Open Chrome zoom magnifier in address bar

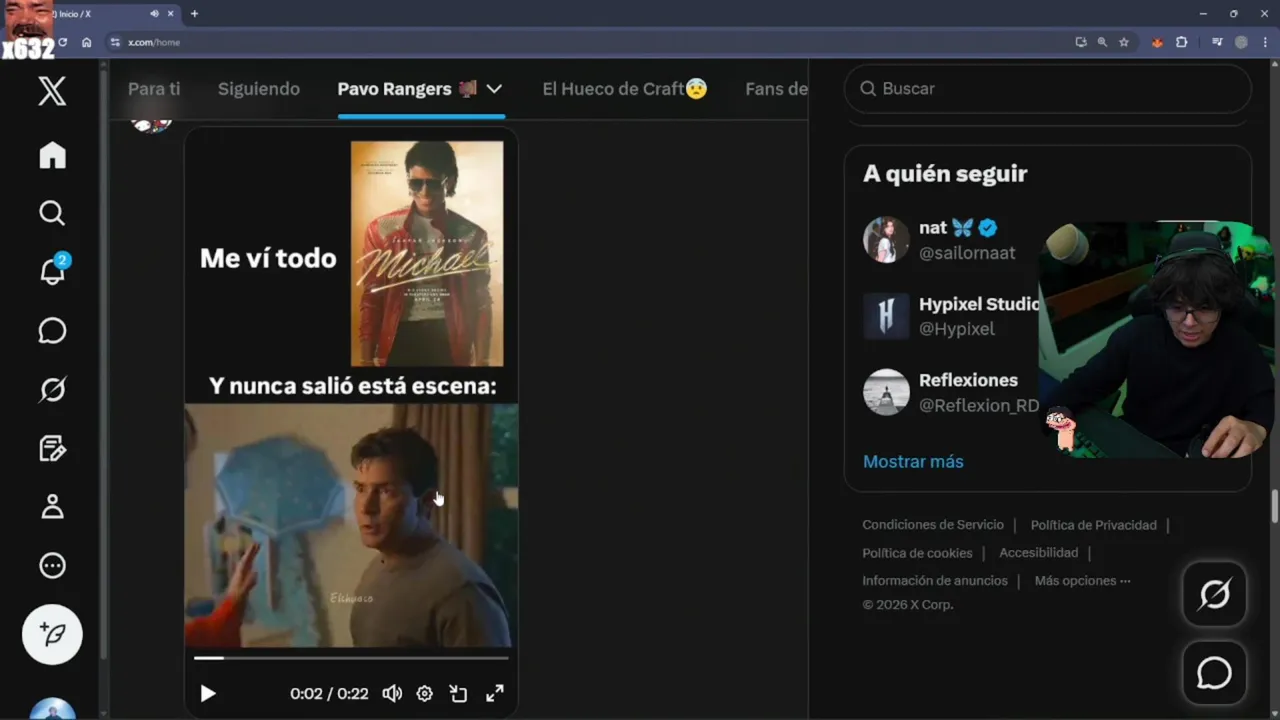(1102, 42)
